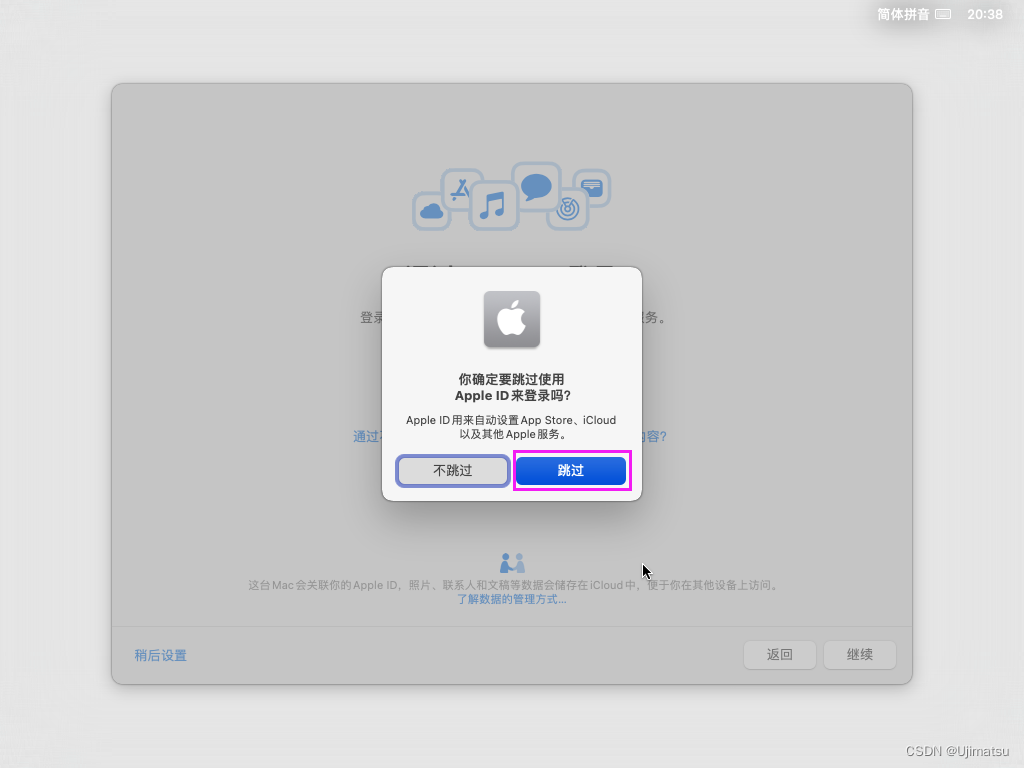The width and height of the screenshot is (1024, 768).
Task: Click the 跳过 (Skip) button
Action: 571,470
